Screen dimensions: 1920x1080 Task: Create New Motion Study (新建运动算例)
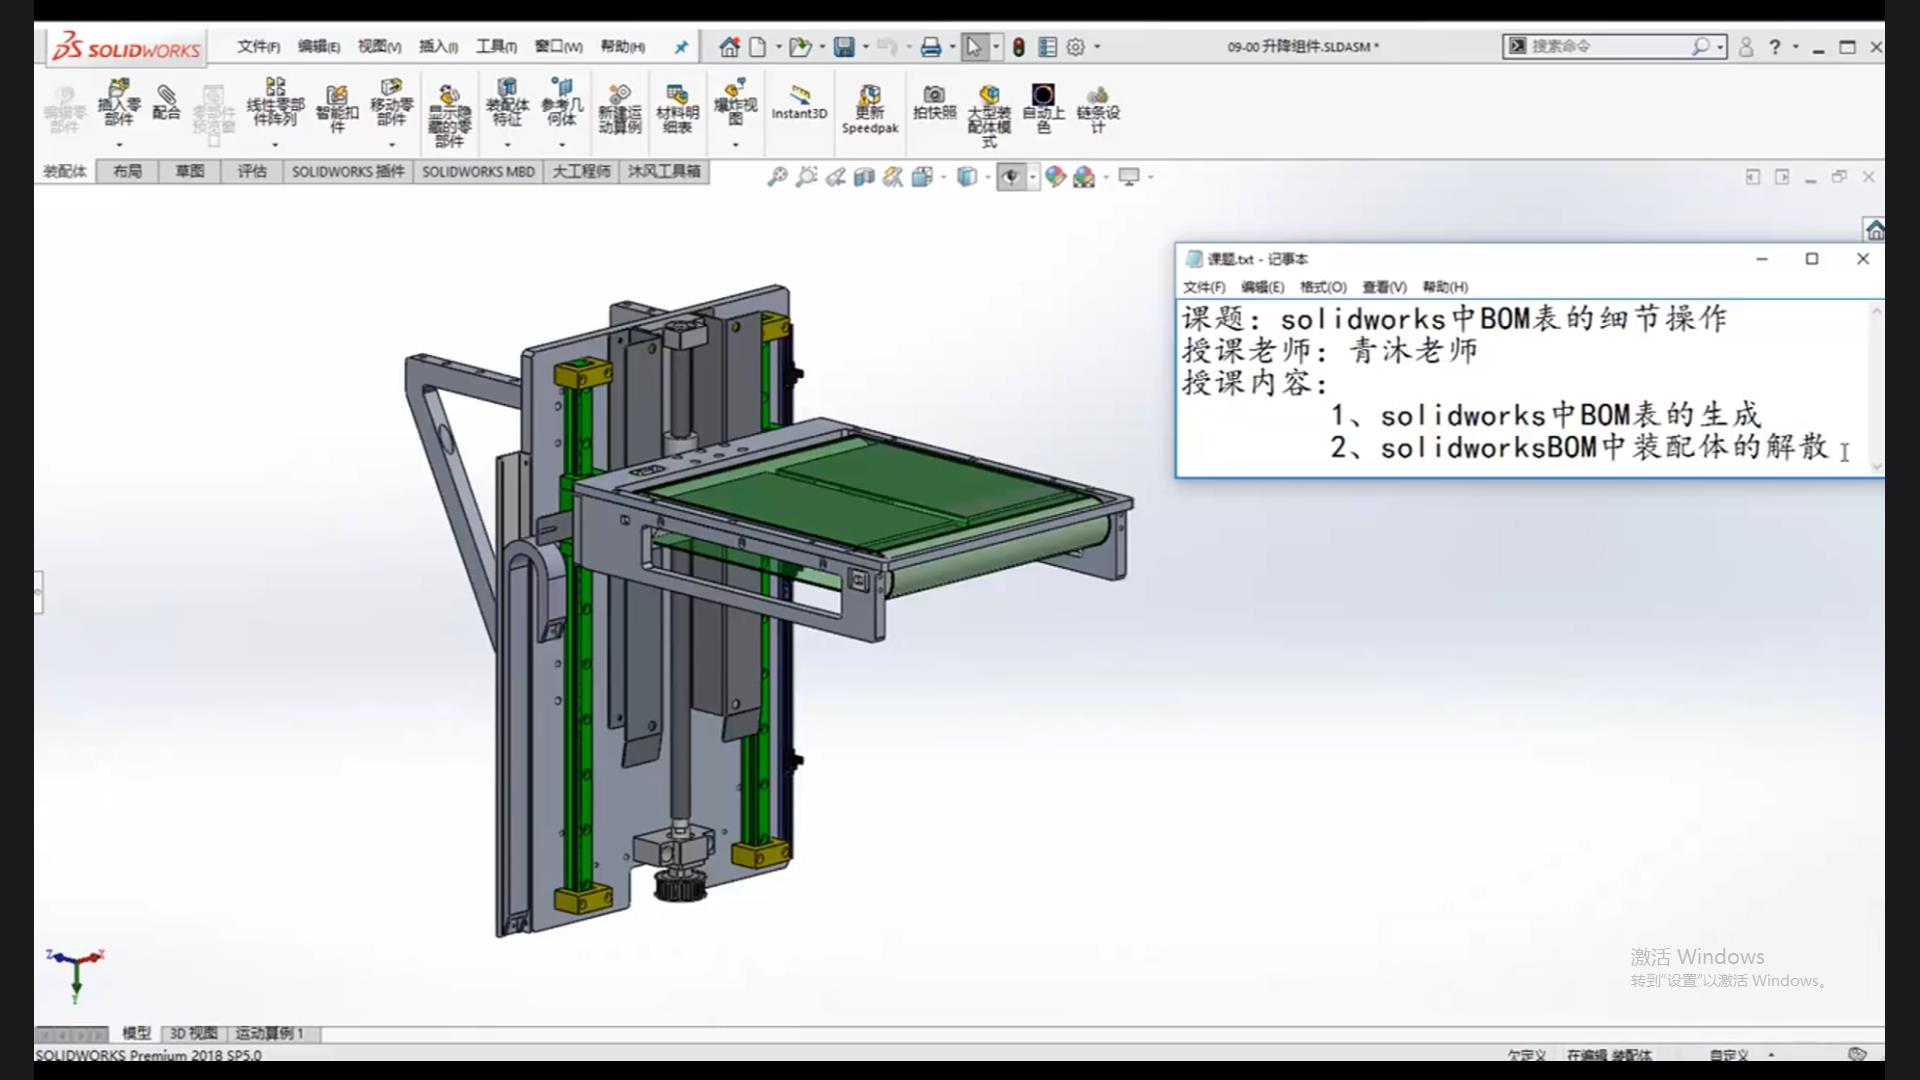click(x=620, y=108)
